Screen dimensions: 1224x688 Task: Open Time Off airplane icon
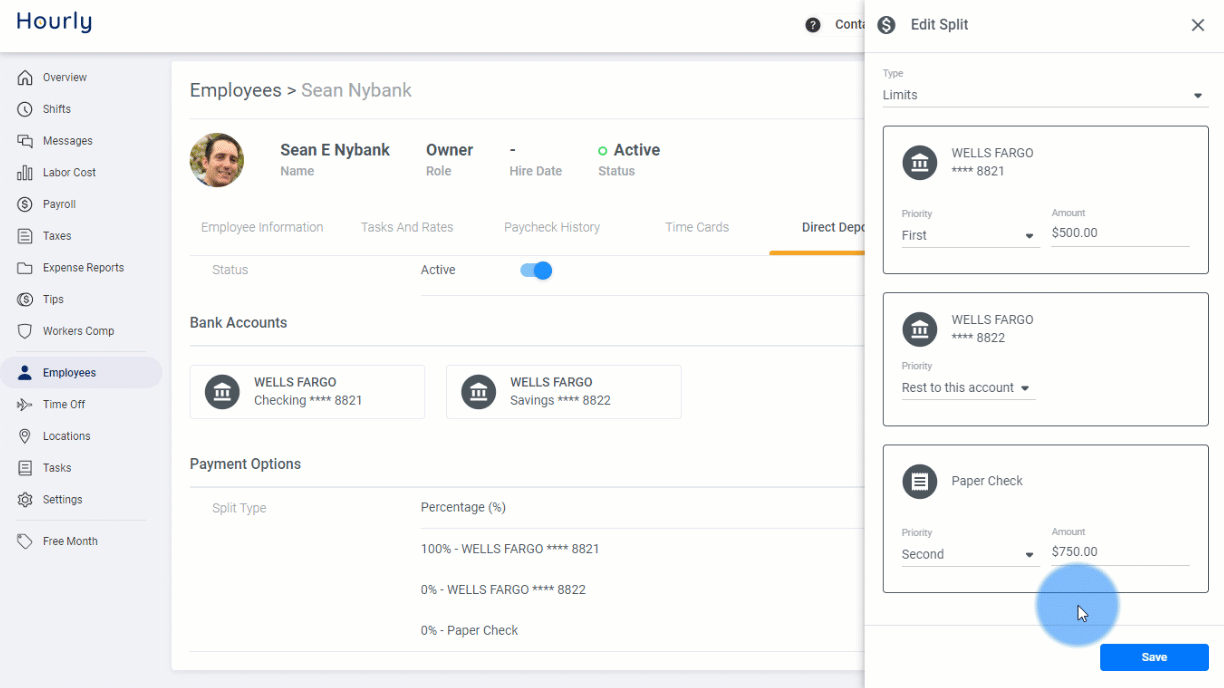(x=25, y=404)
